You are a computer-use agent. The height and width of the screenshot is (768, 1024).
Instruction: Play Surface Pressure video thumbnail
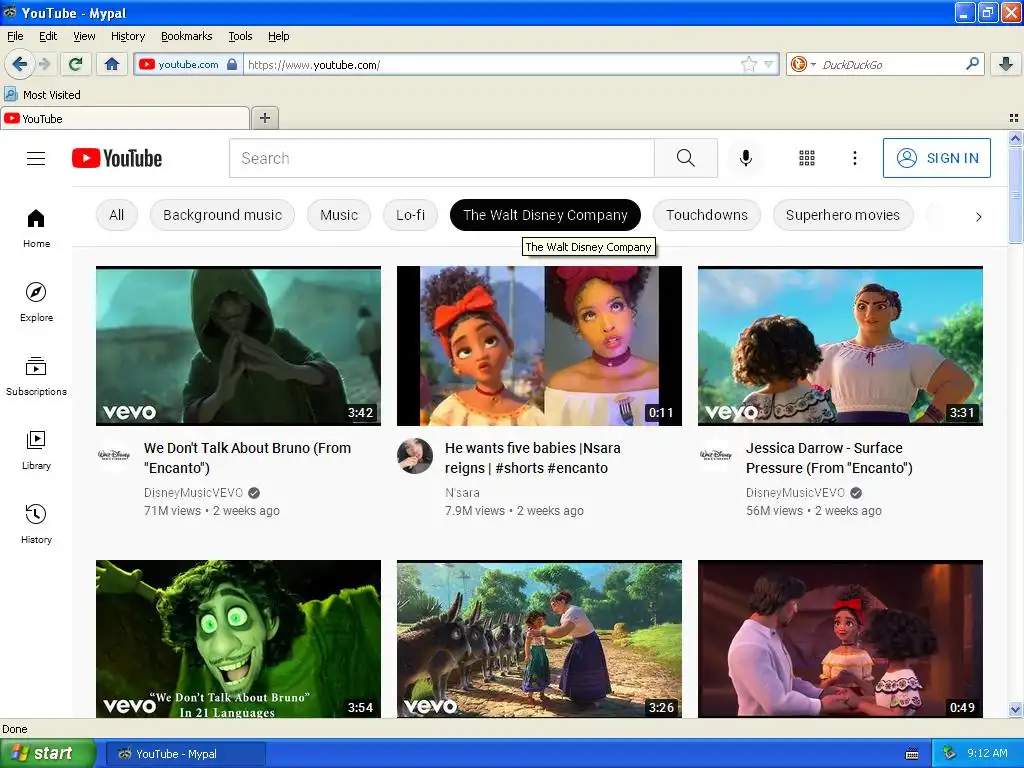pyautogui.click(x=840, y=346)
